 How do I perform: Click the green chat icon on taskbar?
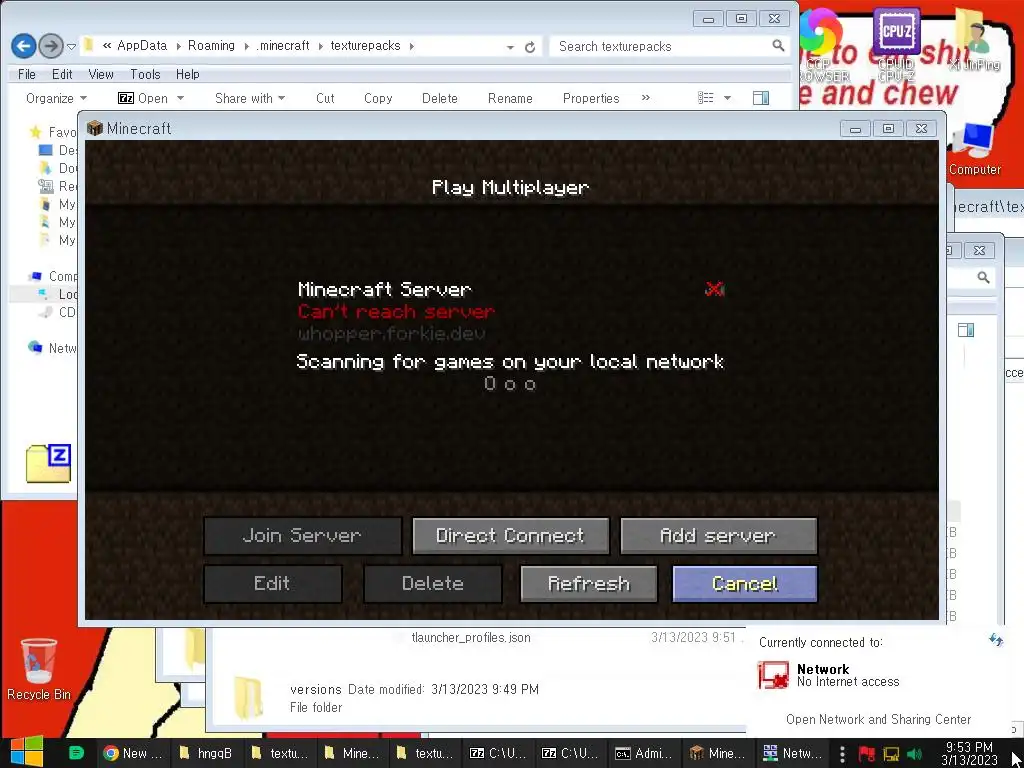click(x=76, y=753)
